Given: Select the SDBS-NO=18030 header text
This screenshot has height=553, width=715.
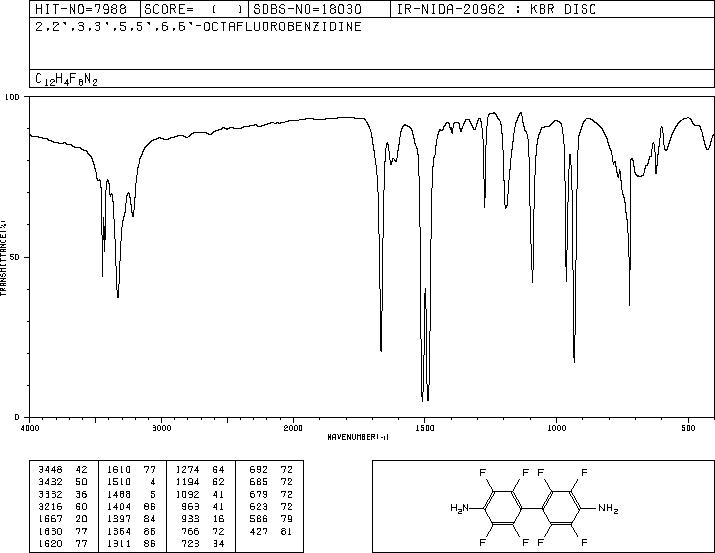Looking at the screenshot, I should point(307,10).
